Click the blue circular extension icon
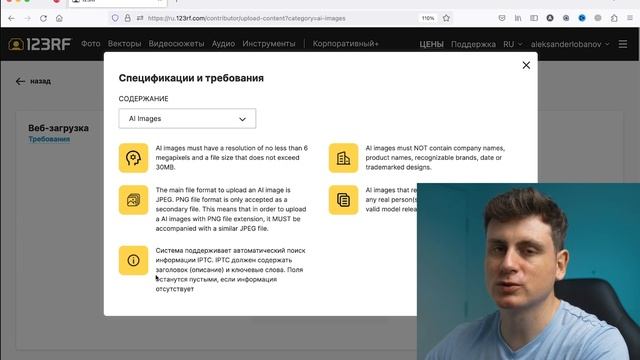The image size is (640, 360). point(582,18)
